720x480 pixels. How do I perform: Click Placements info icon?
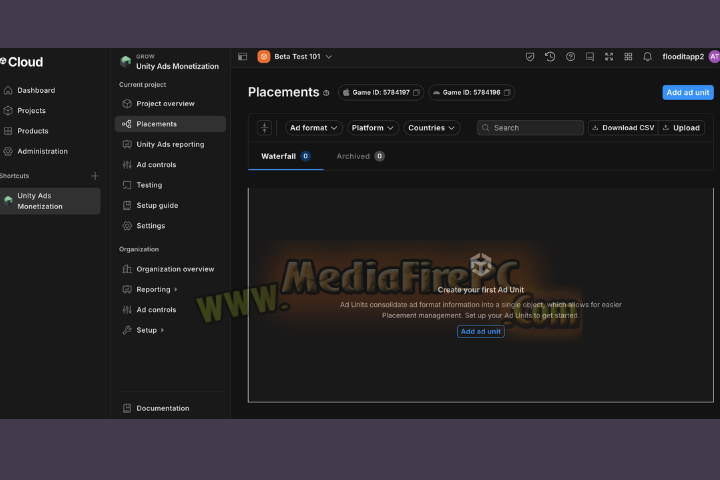[x=326, y=93]
